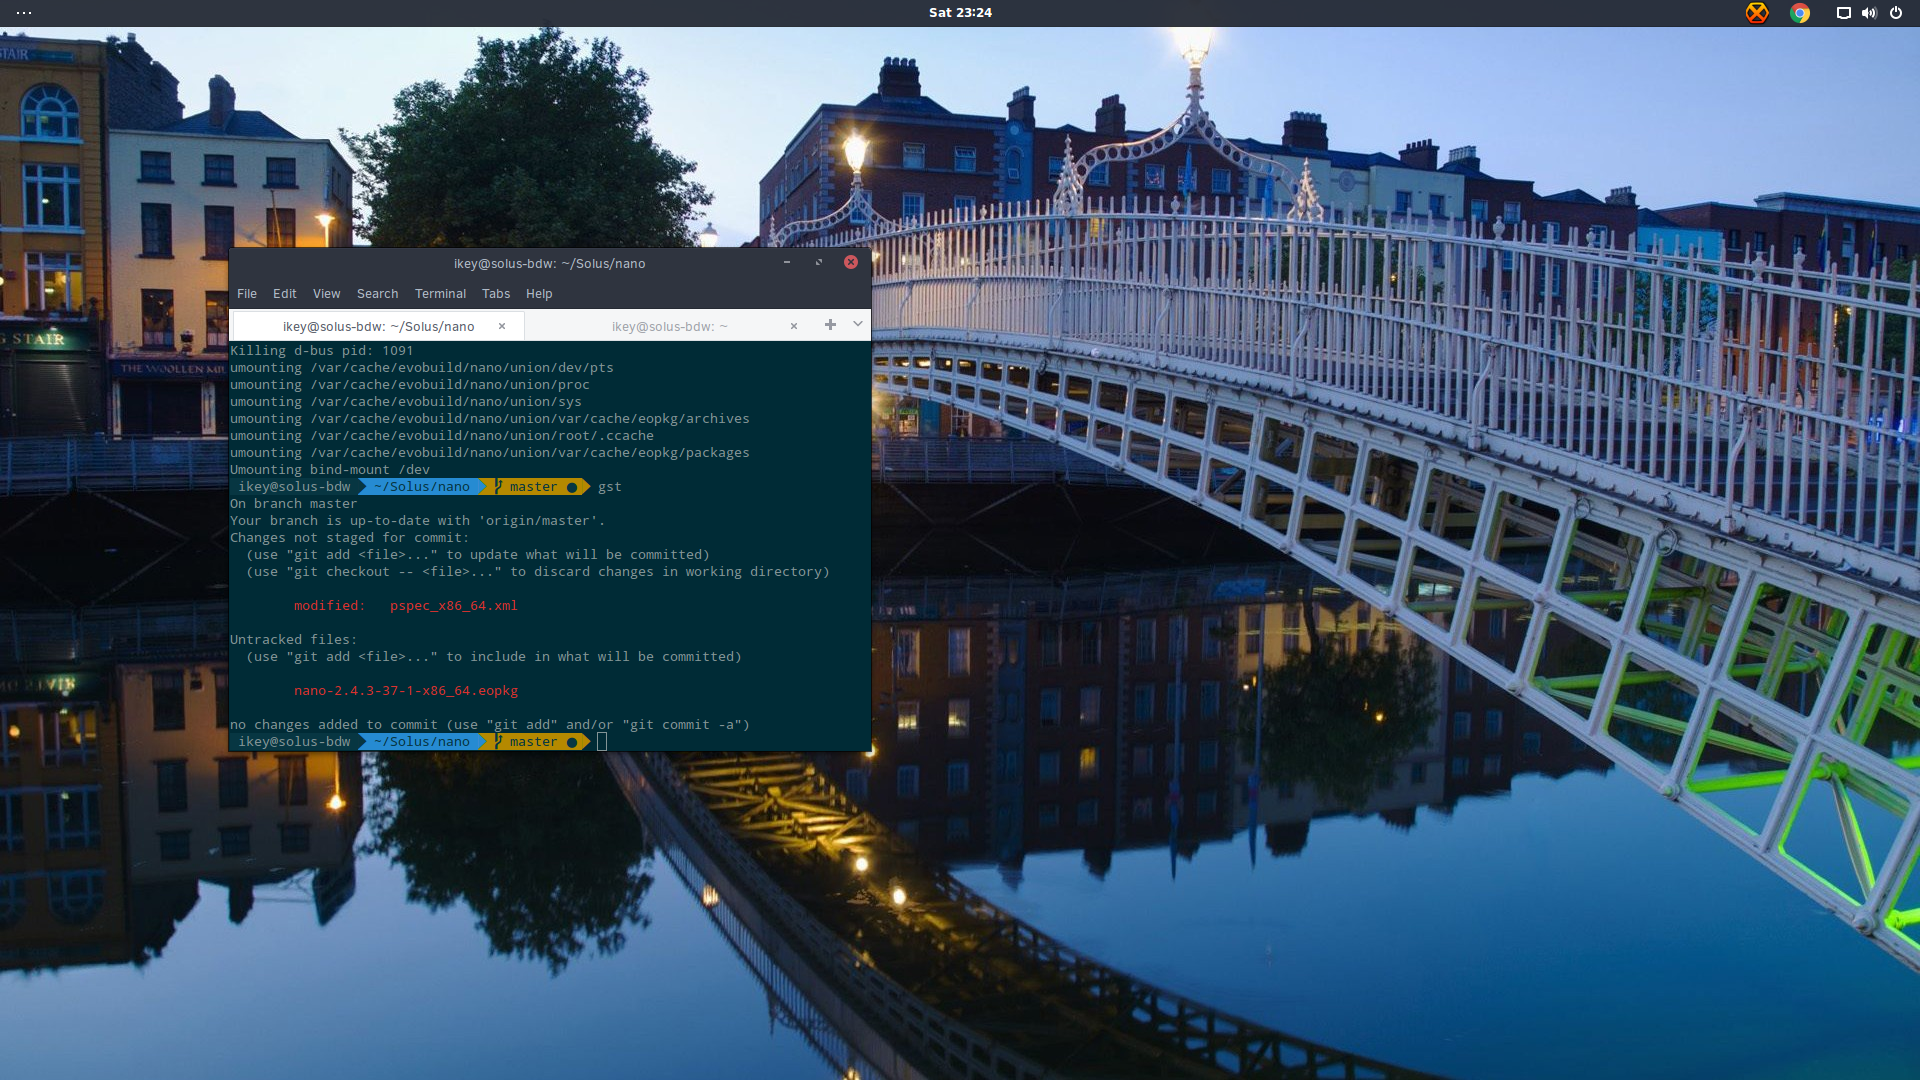1920x1080 pixels.
Task: Open the Terminal menu
Action: [x=440, y=294]
